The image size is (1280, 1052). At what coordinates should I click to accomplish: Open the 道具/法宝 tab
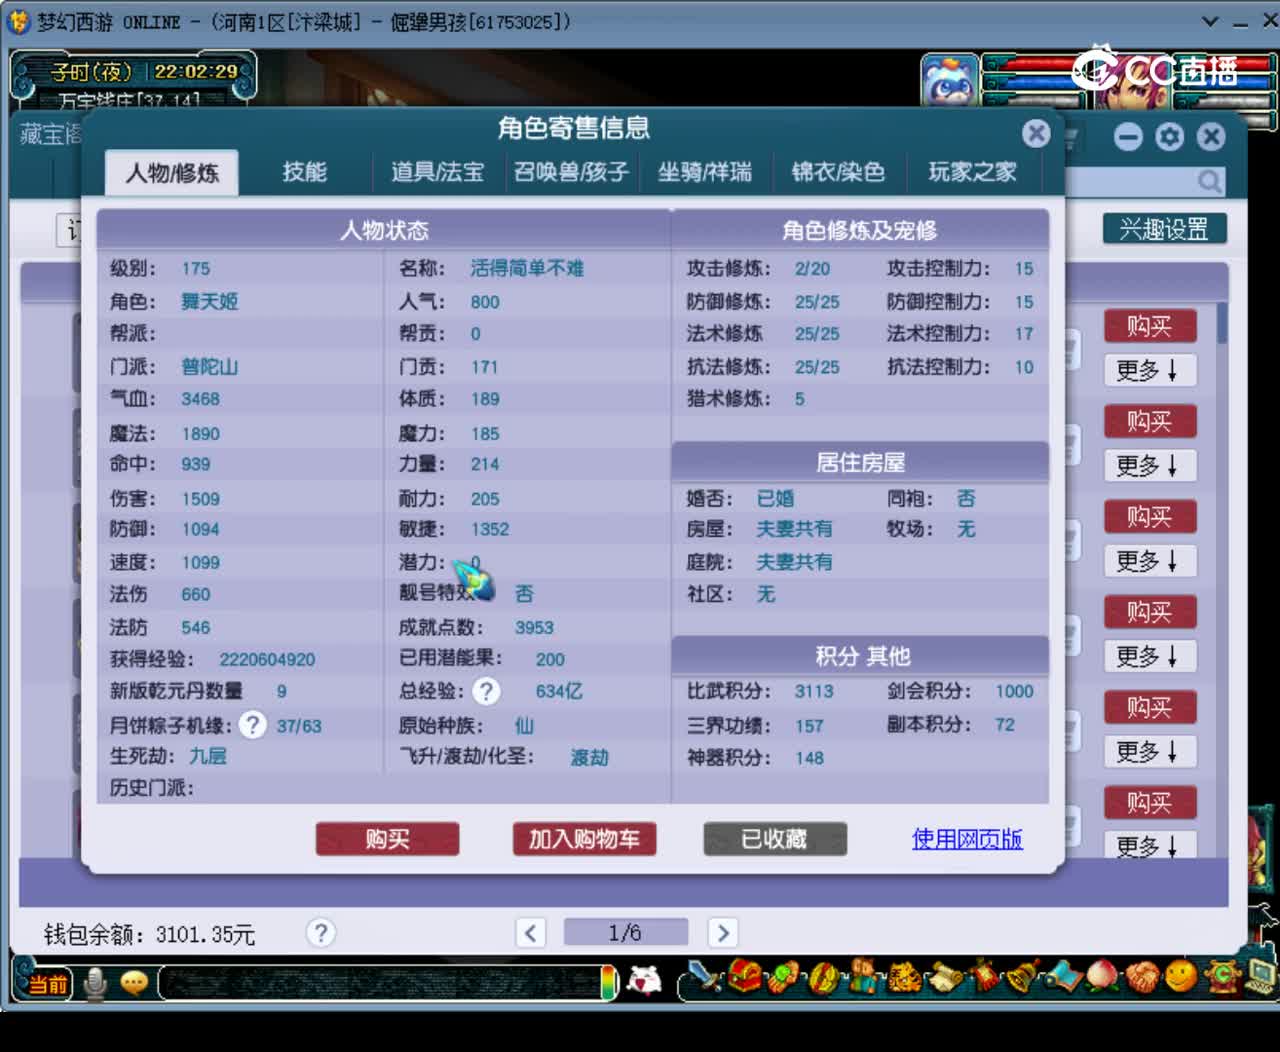click(x=437, y=172)
